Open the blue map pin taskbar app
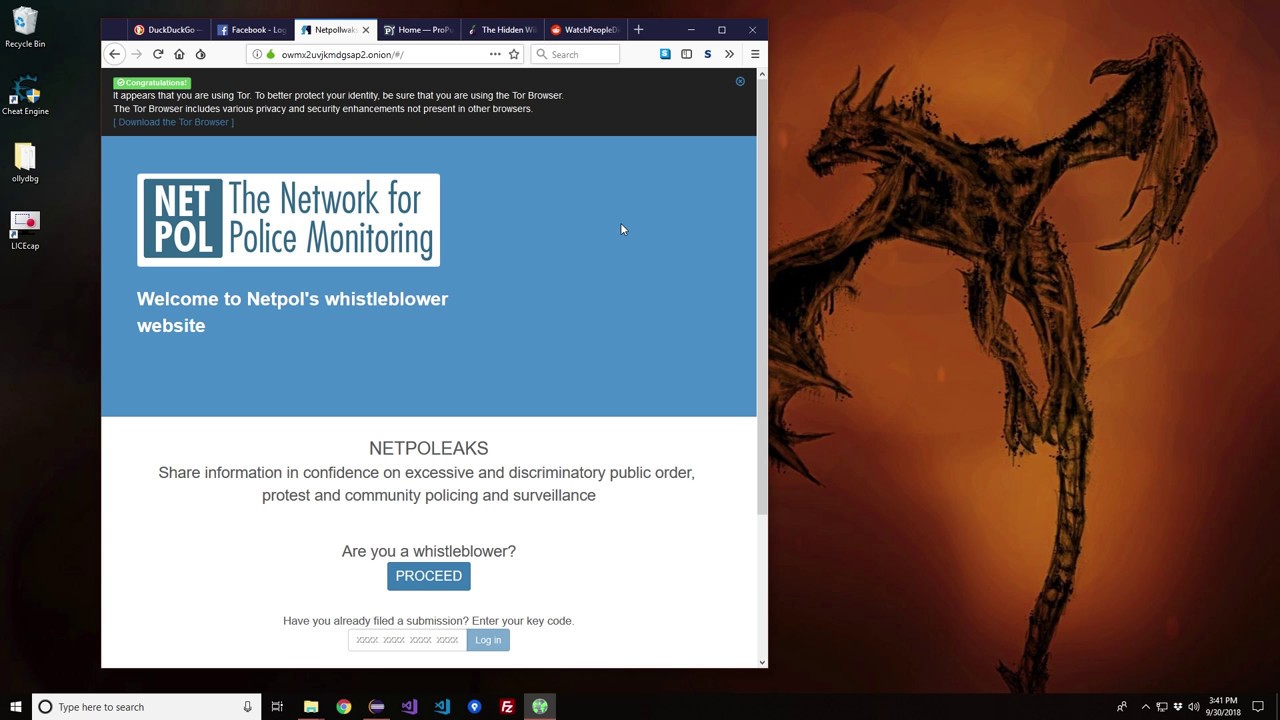The width and height of the screenshot is (1280, 720). coord(474,707)
